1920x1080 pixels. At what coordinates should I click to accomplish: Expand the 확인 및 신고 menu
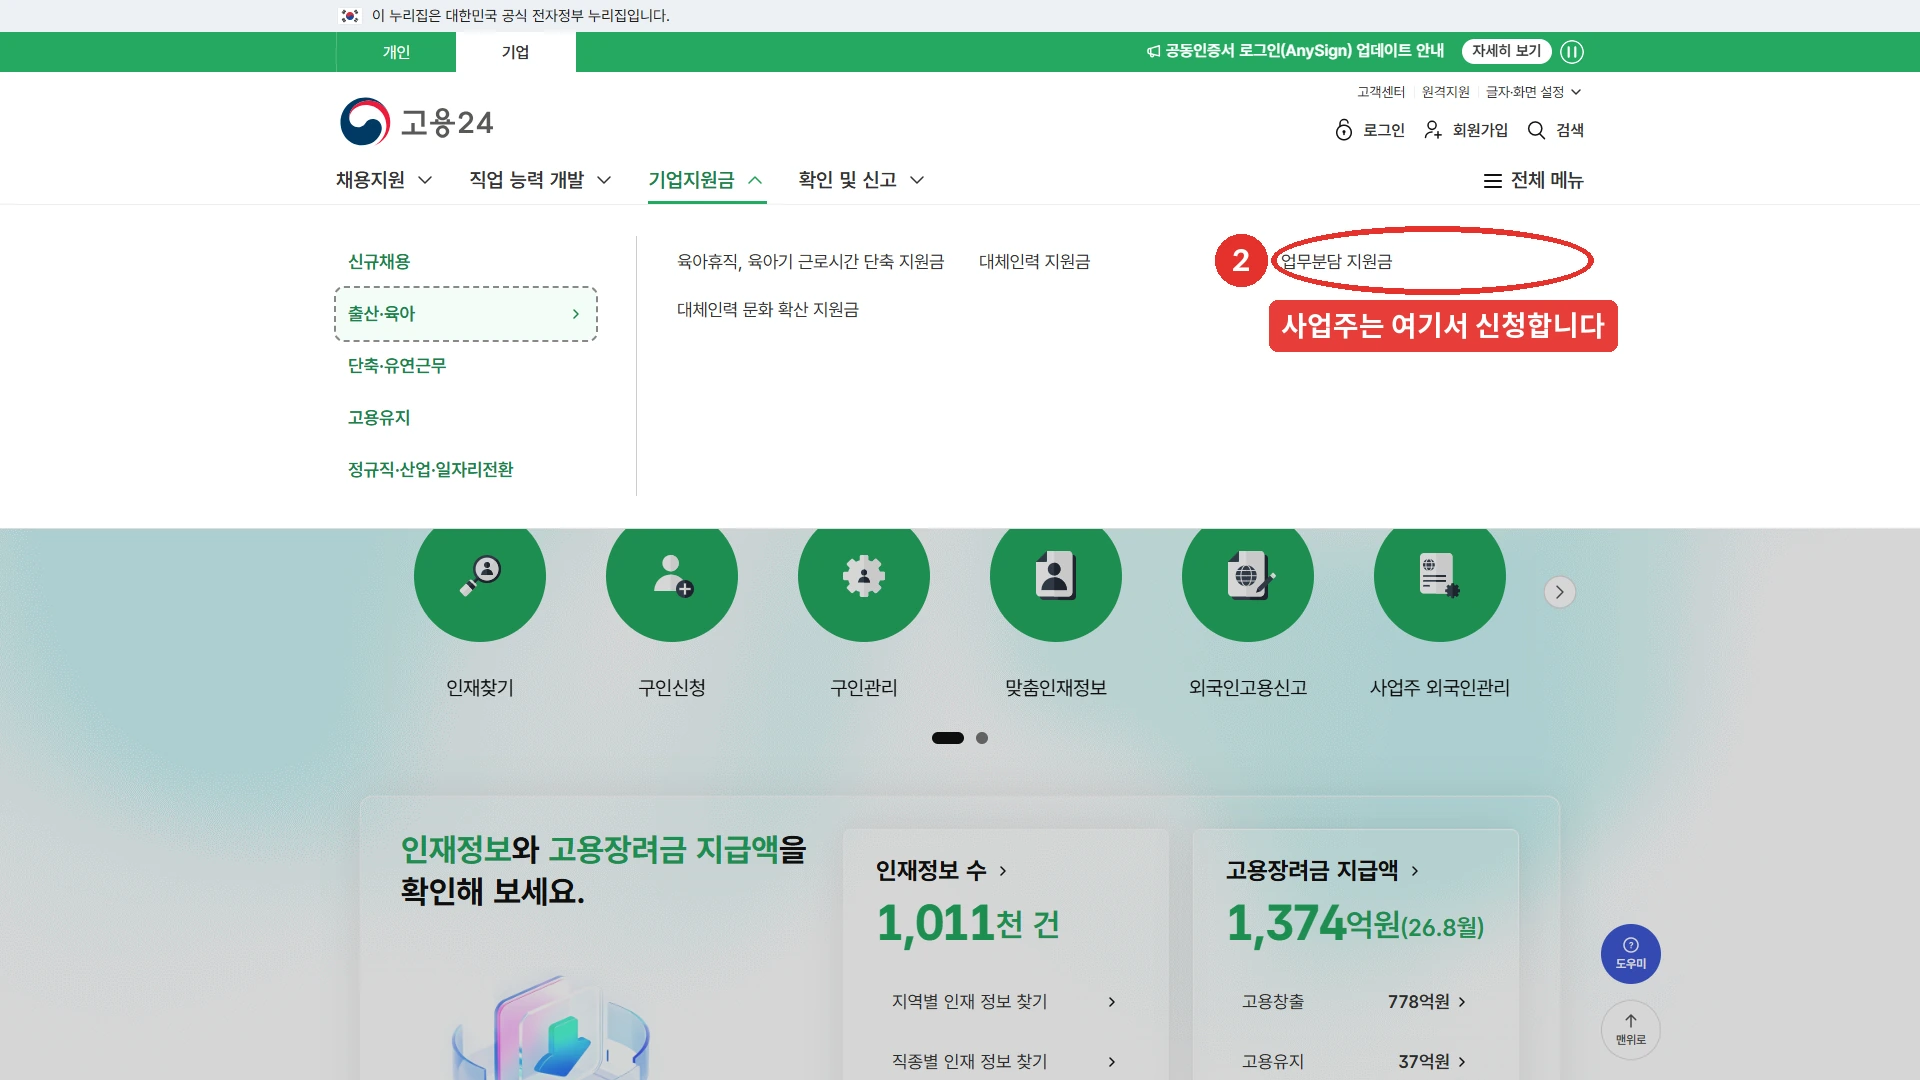861,180
